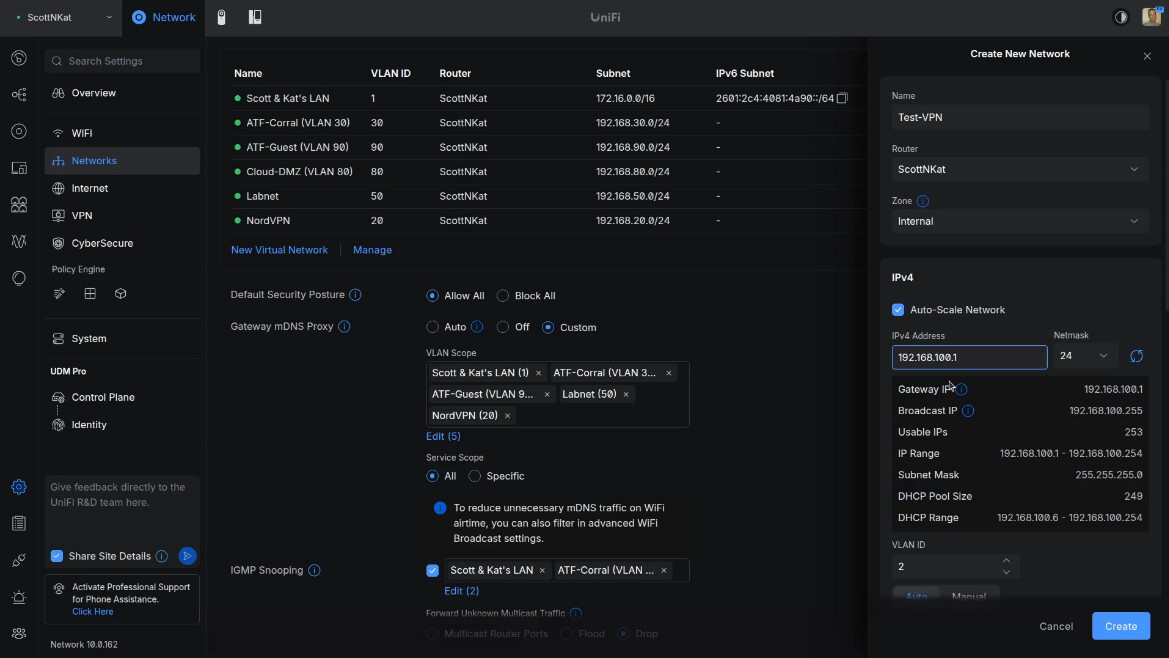Viewport: 1169px width, 658px height.
Task: Copy the IPv6 subnet with copy icon
Action: [x=842, y=98]
